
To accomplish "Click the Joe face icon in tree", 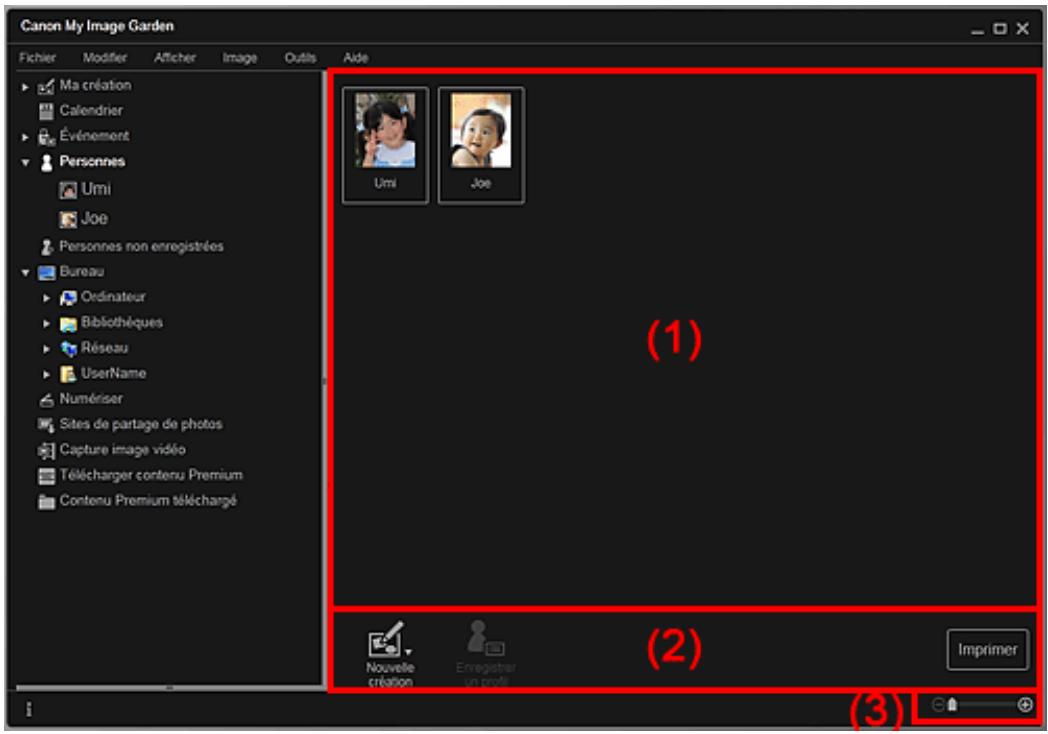I will [68, 219].
